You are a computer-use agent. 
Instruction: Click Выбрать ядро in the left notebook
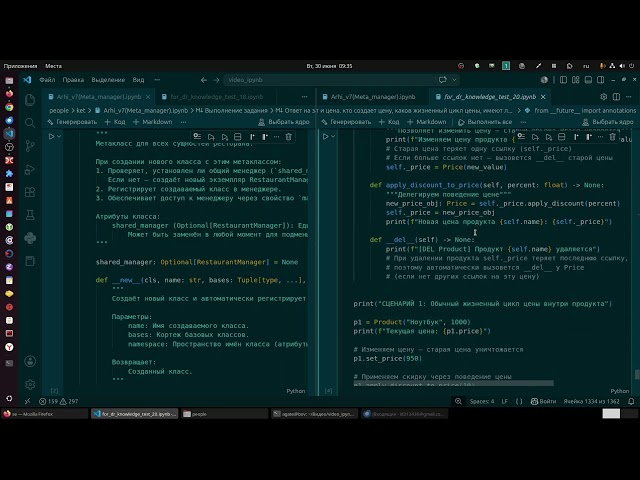[x=284, y=122]
